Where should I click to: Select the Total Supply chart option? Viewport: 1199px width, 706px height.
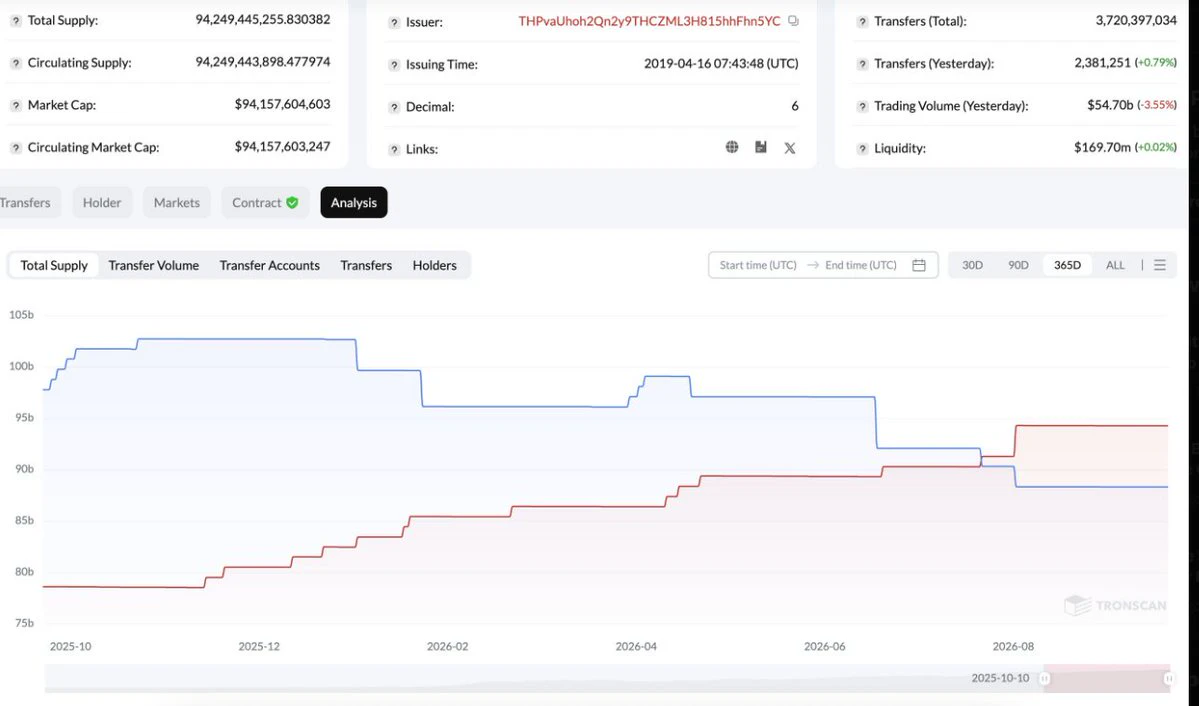pos(54,265)
